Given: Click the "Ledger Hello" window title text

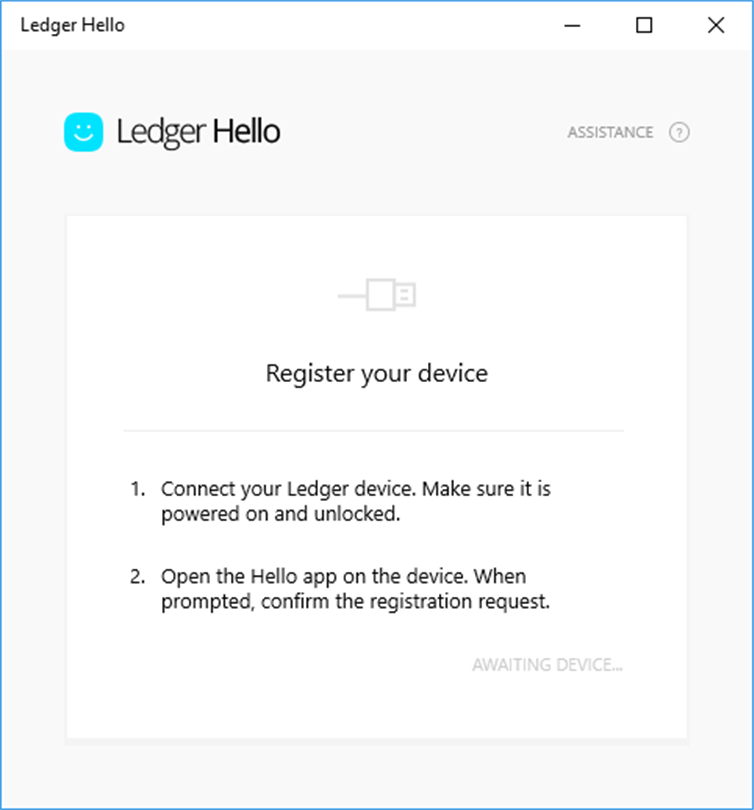Looking at the screenshot, I should coord(72,25).
